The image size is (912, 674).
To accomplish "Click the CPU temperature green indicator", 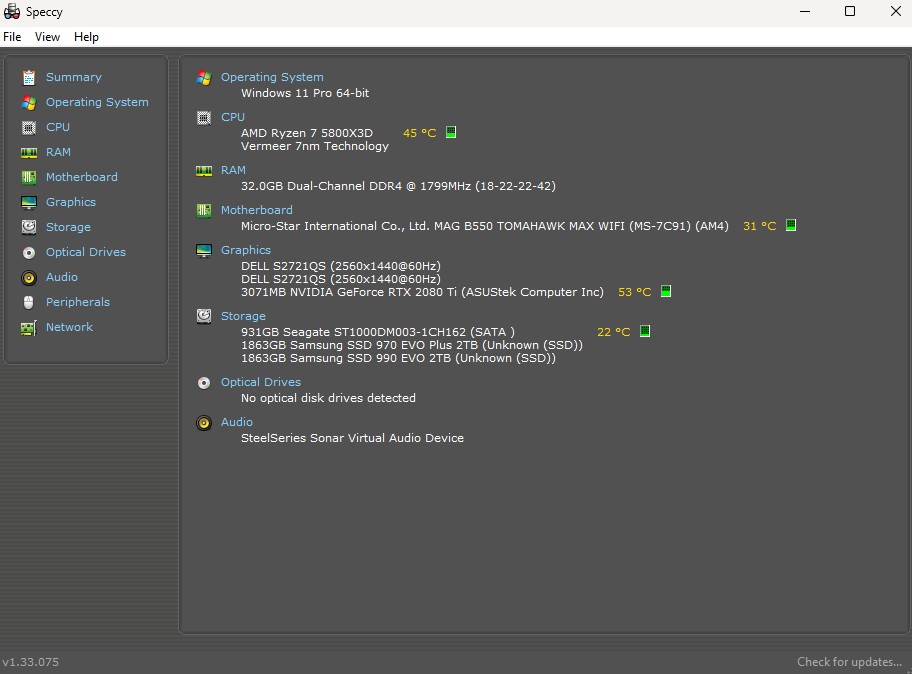I will tap(451, 133).
